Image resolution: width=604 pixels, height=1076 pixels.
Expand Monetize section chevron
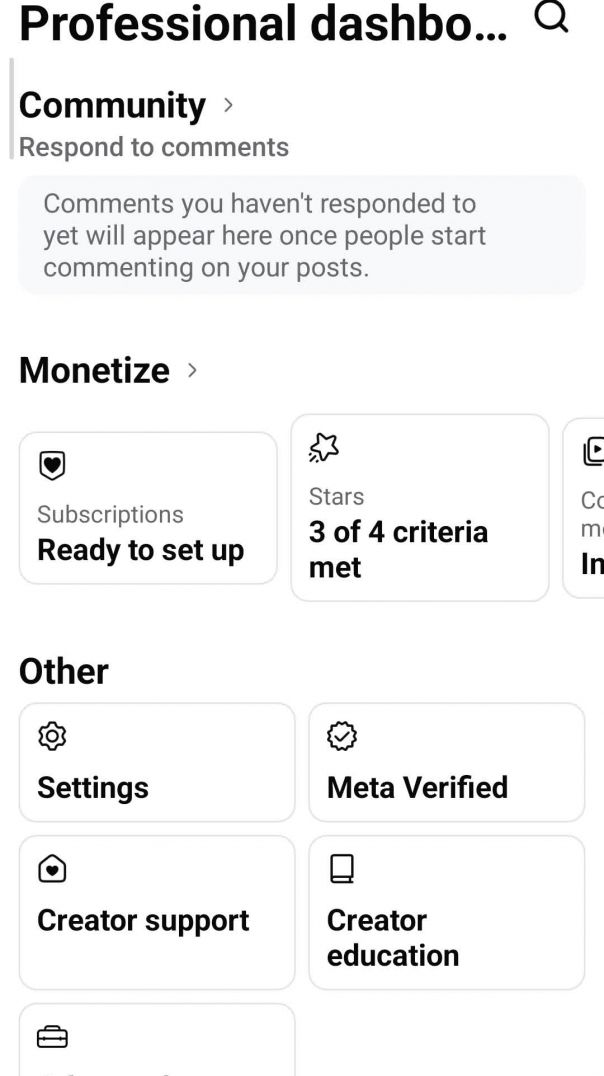click(192, 370)
